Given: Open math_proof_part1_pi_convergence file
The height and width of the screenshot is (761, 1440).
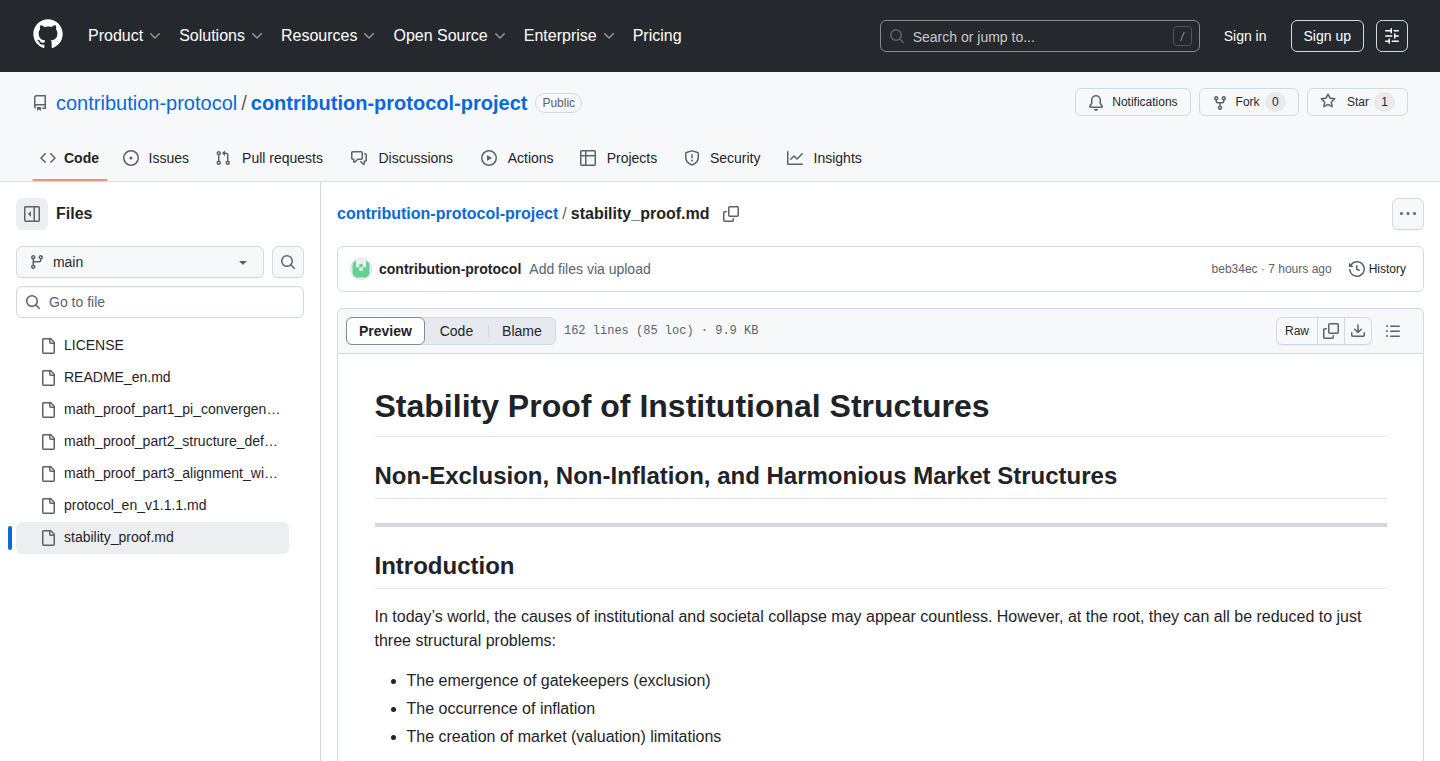Looking at the screenshot, I should point(152,409).
